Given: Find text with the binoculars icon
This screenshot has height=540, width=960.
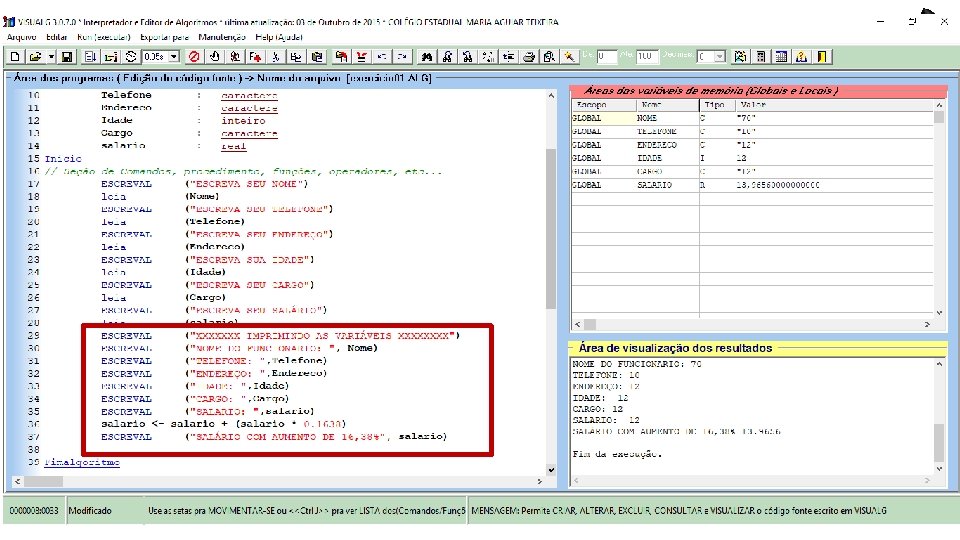Looking at the screenshot, I should pyautogui.click(x=427, y=56).
